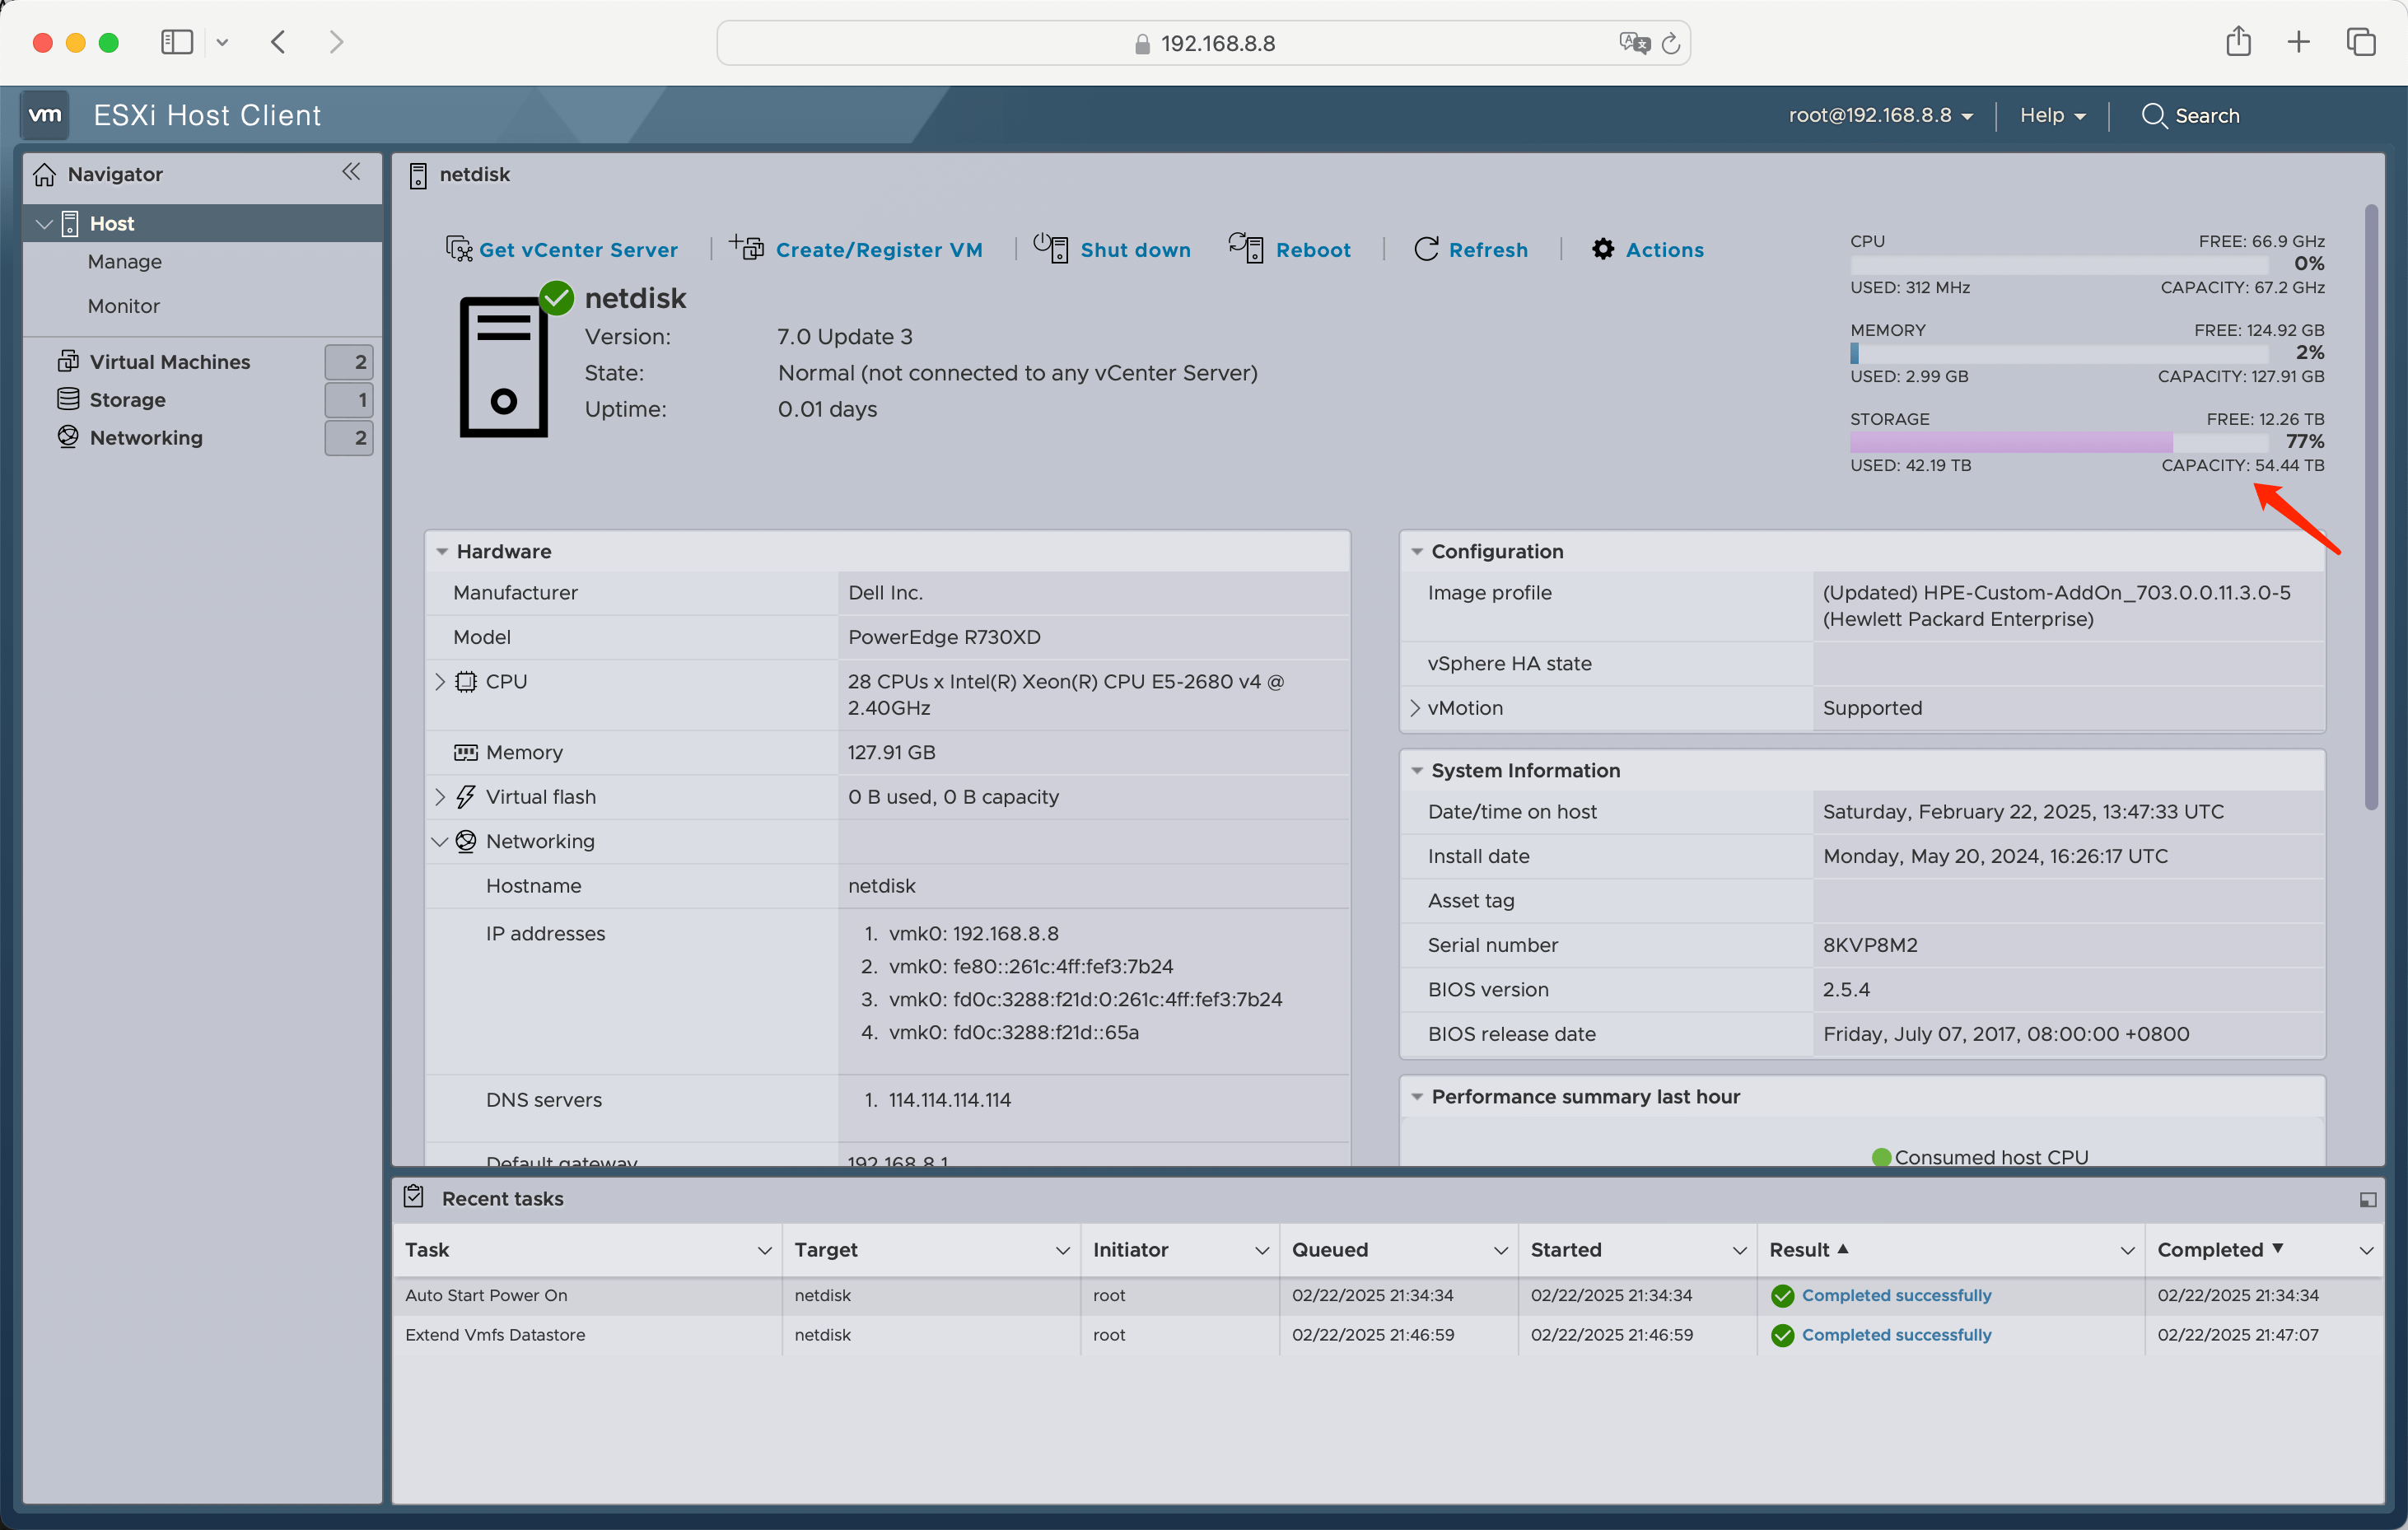This screenshot has height=1530, width=2408.
Task: Click the Networking globe icon in Navigator
Action: (x=68, y=437)
